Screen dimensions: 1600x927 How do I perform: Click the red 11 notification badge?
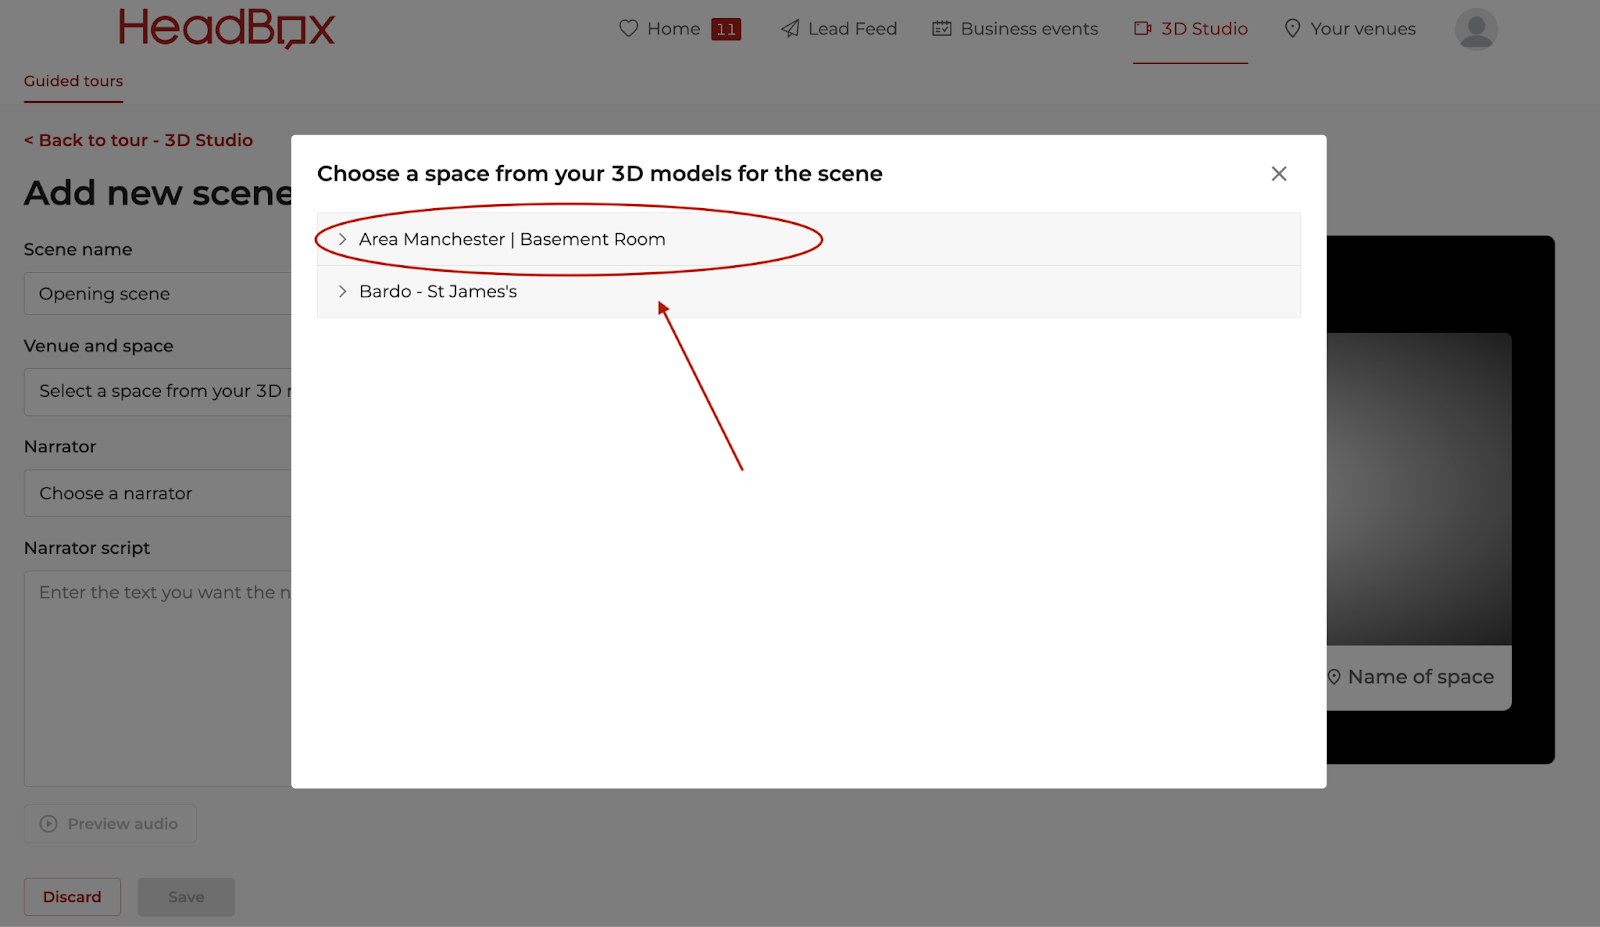click(726, 29)
